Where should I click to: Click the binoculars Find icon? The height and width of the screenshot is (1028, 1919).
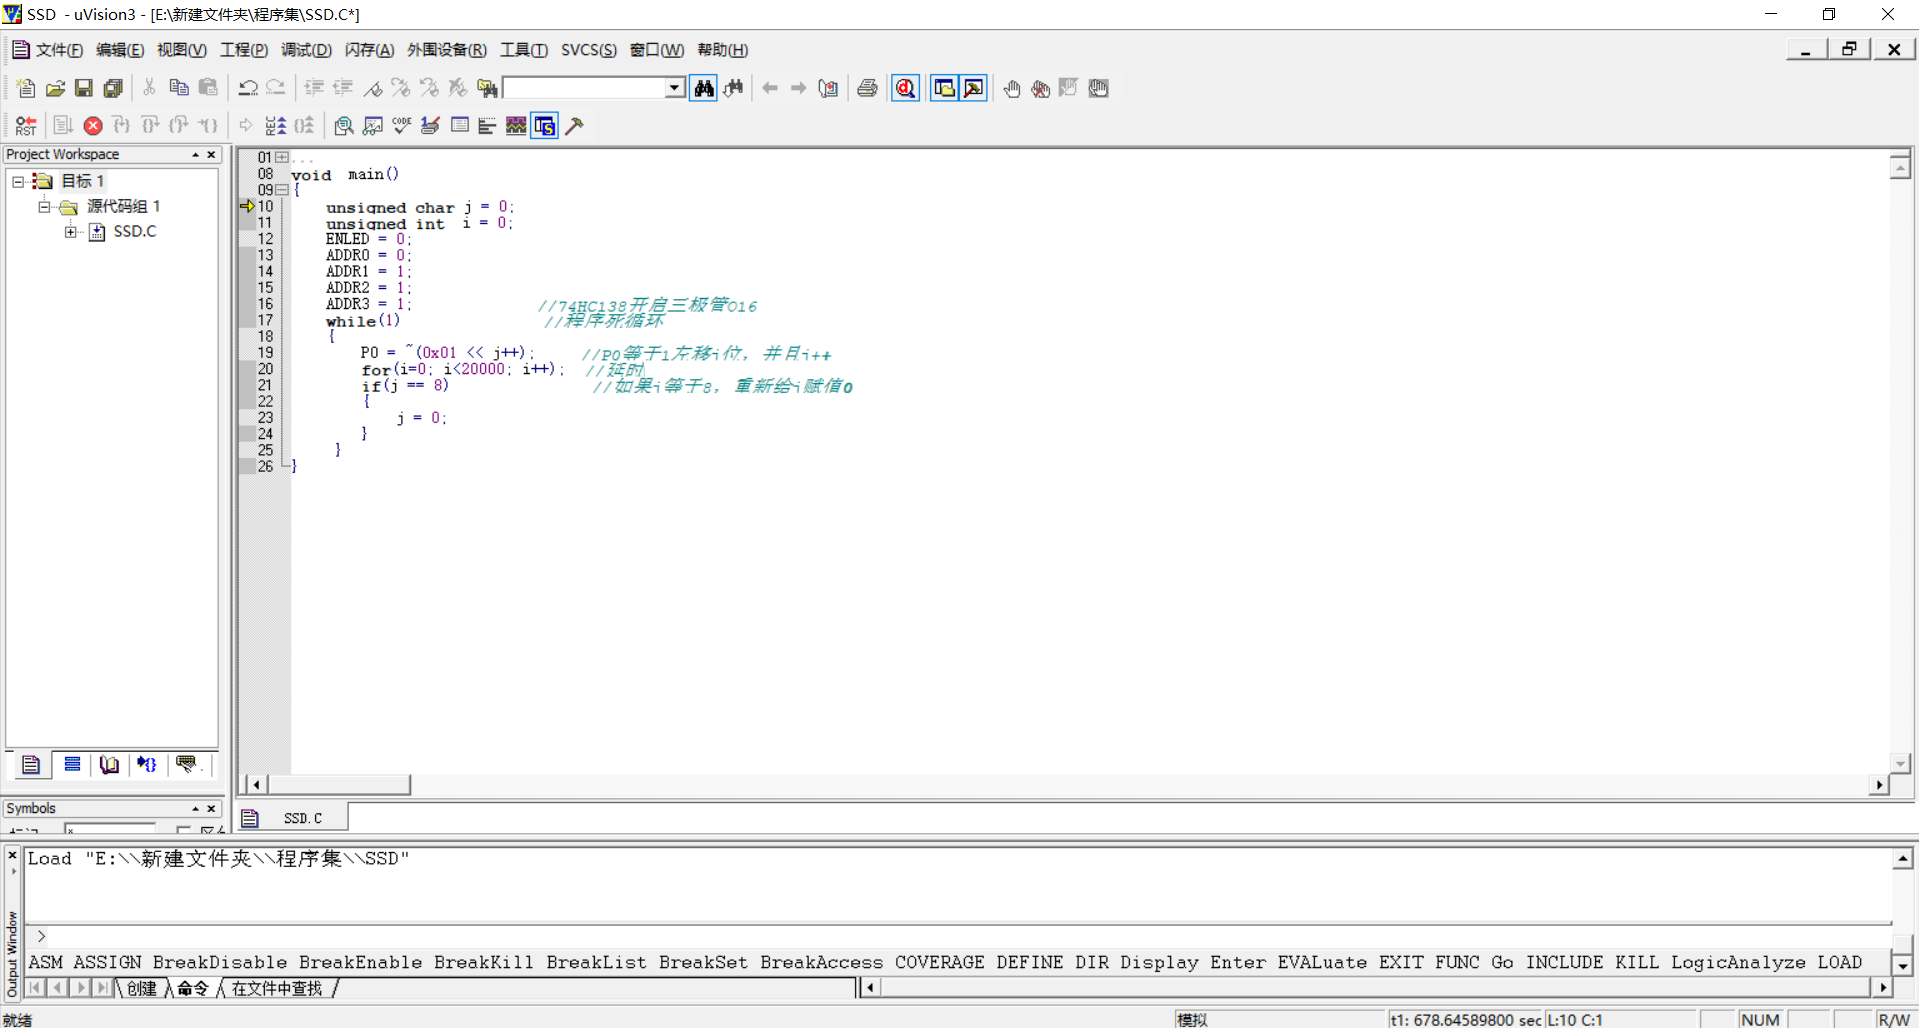(x=704, y=88)
